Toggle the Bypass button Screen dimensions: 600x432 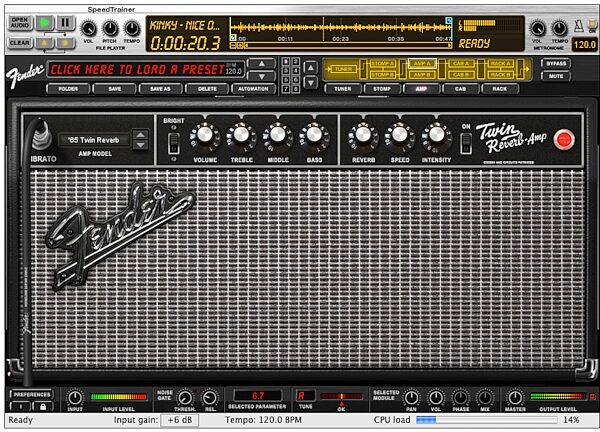(x=556, y=64)
